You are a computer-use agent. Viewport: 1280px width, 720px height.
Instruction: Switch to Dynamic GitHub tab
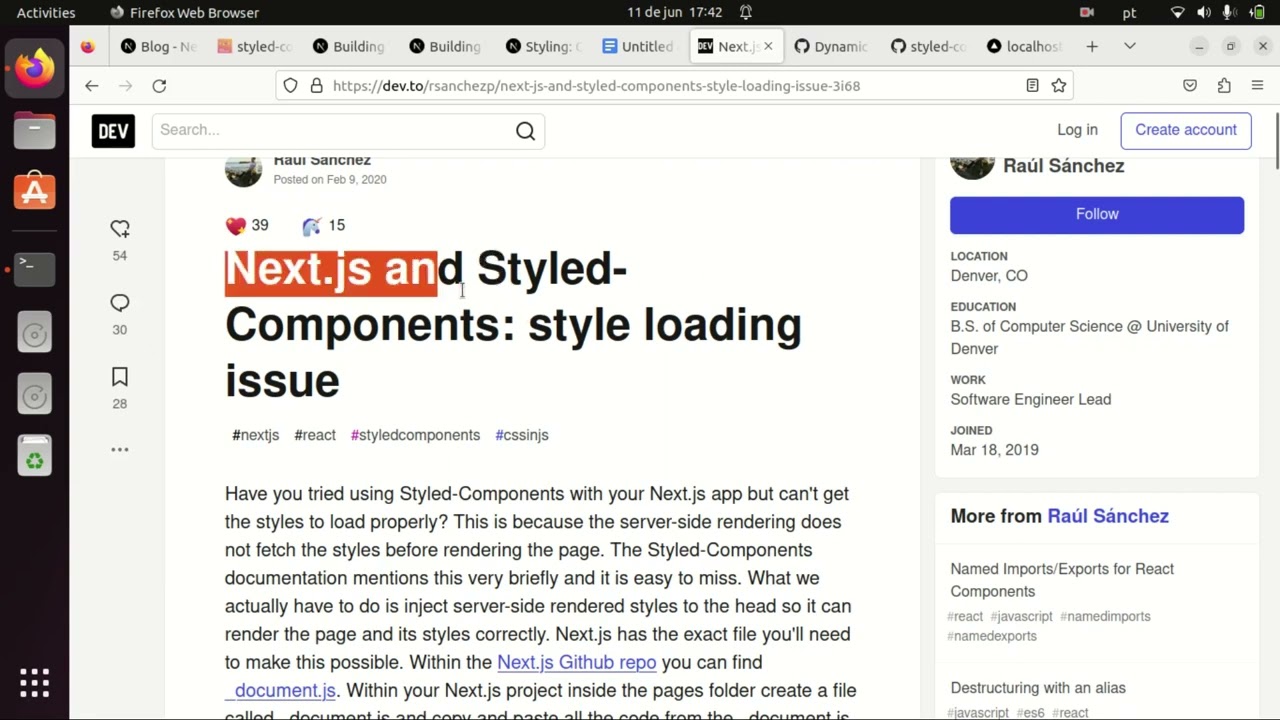coord(831,46)
